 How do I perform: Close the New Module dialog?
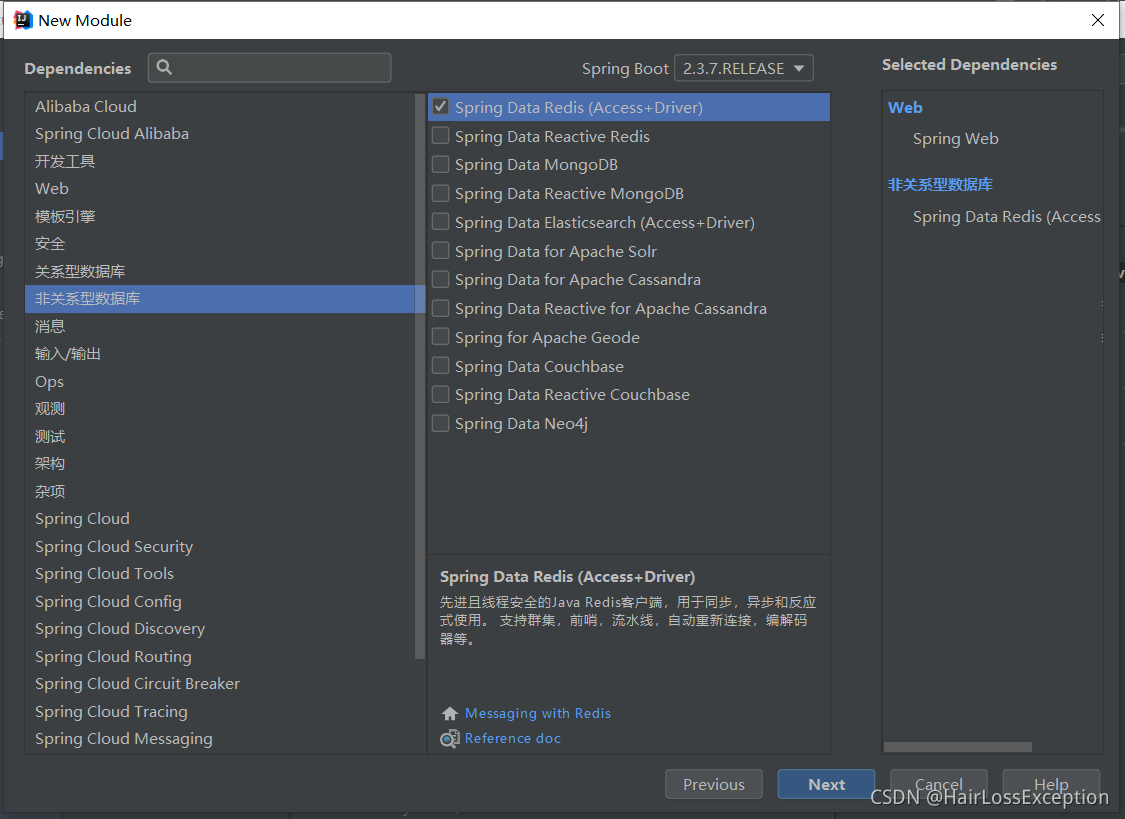coord(1098,20)
